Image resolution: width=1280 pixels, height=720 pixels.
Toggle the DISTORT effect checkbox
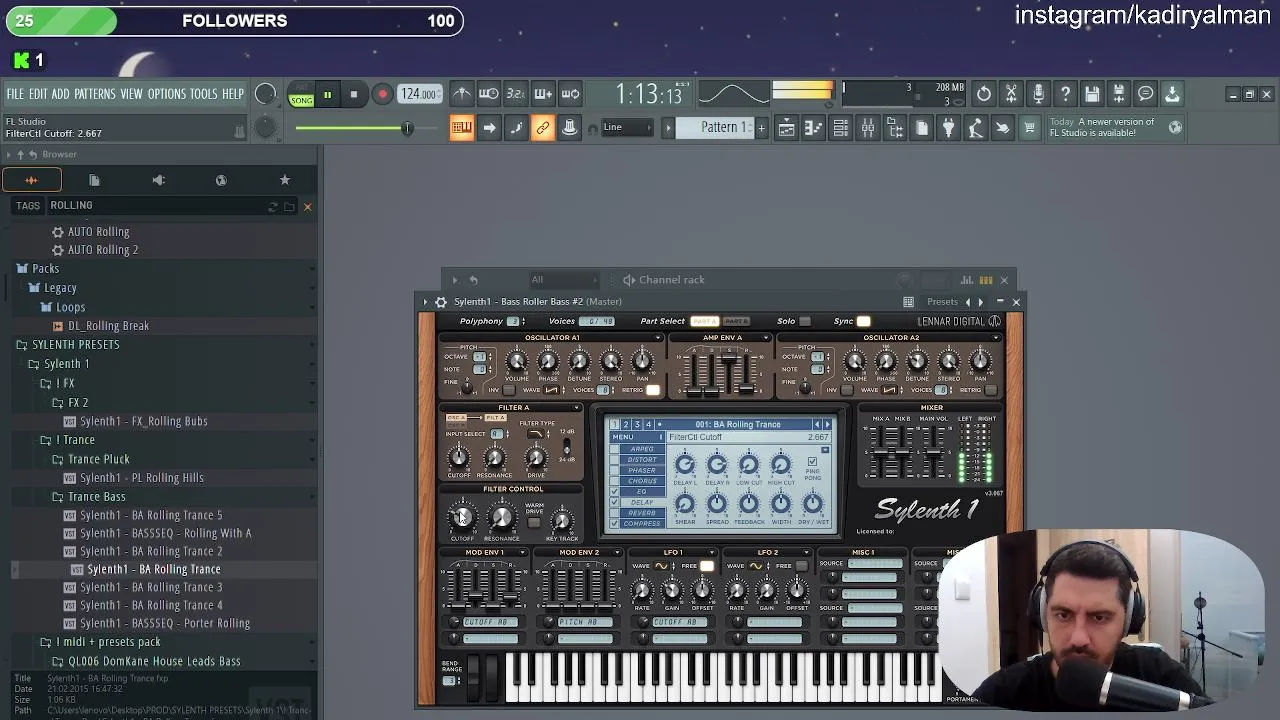(614, 460)
